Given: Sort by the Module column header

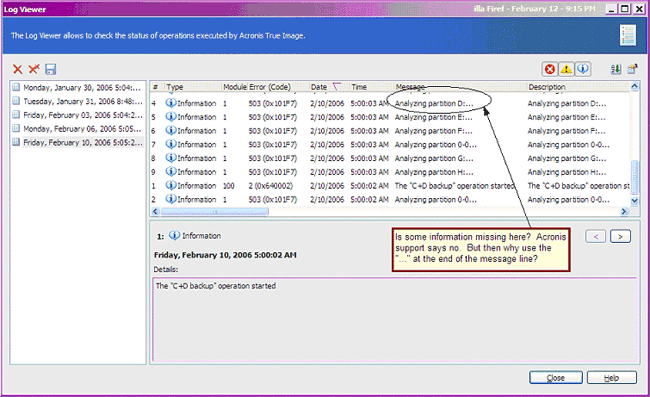Looking at the screenshot, I should tap(235, 87).
